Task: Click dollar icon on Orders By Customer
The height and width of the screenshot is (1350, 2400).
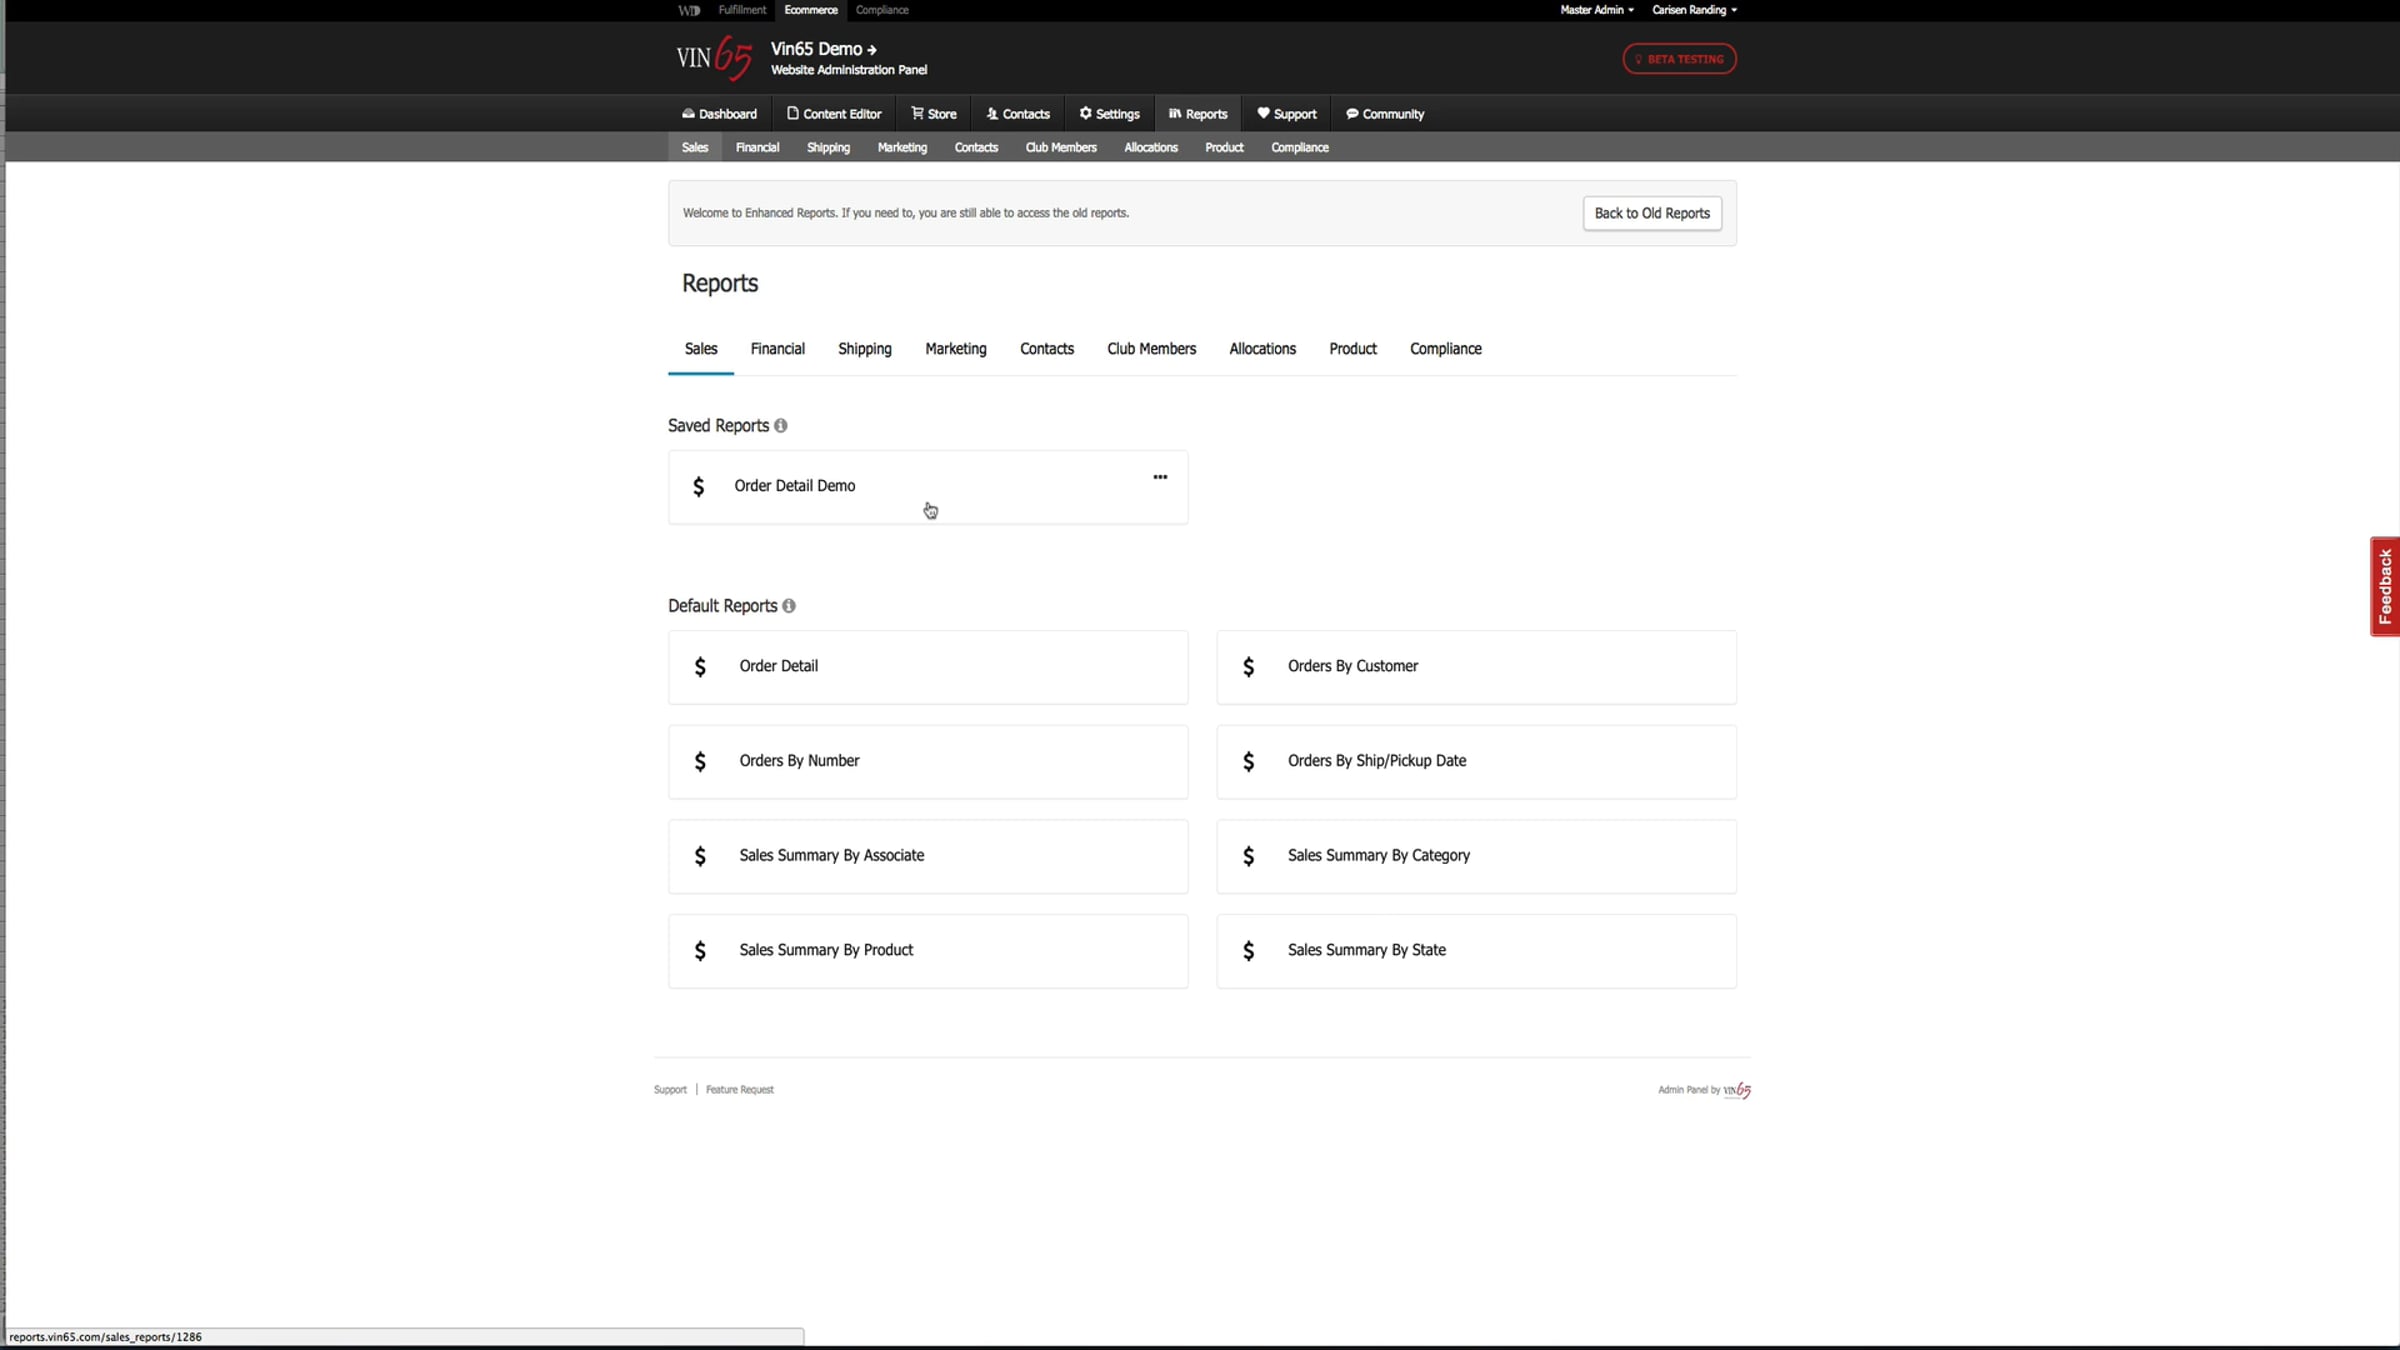Action: 1248,667
